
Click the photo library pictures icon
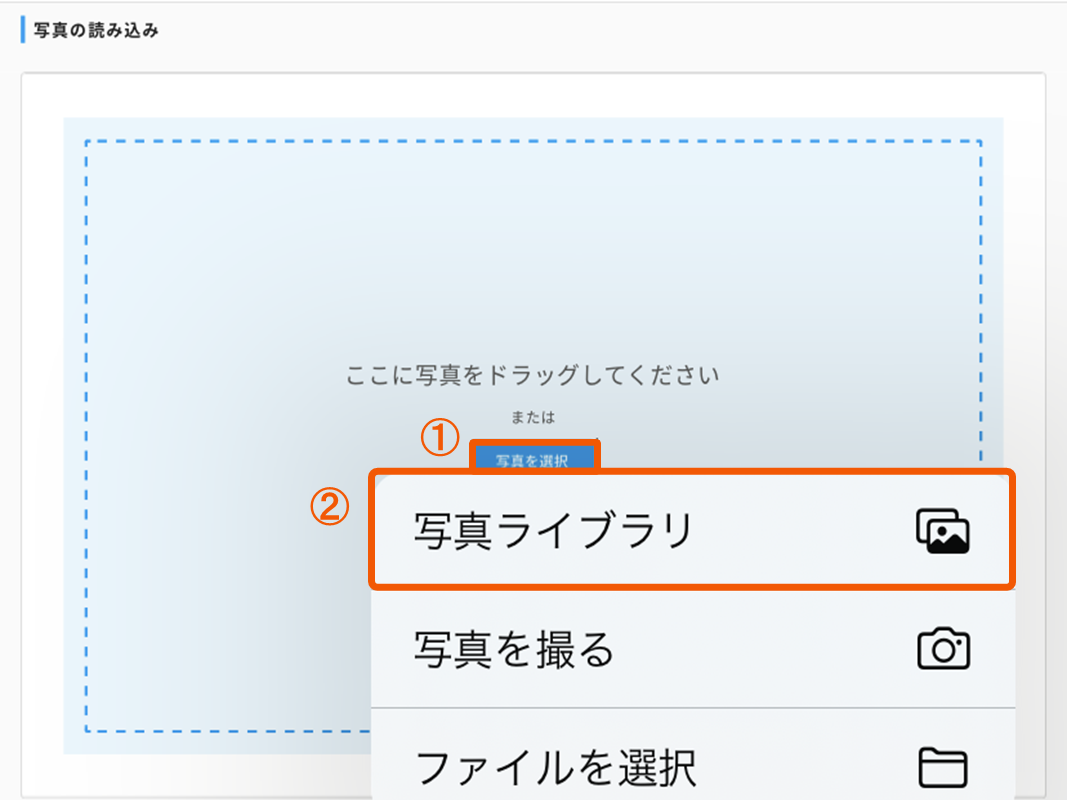943,531
